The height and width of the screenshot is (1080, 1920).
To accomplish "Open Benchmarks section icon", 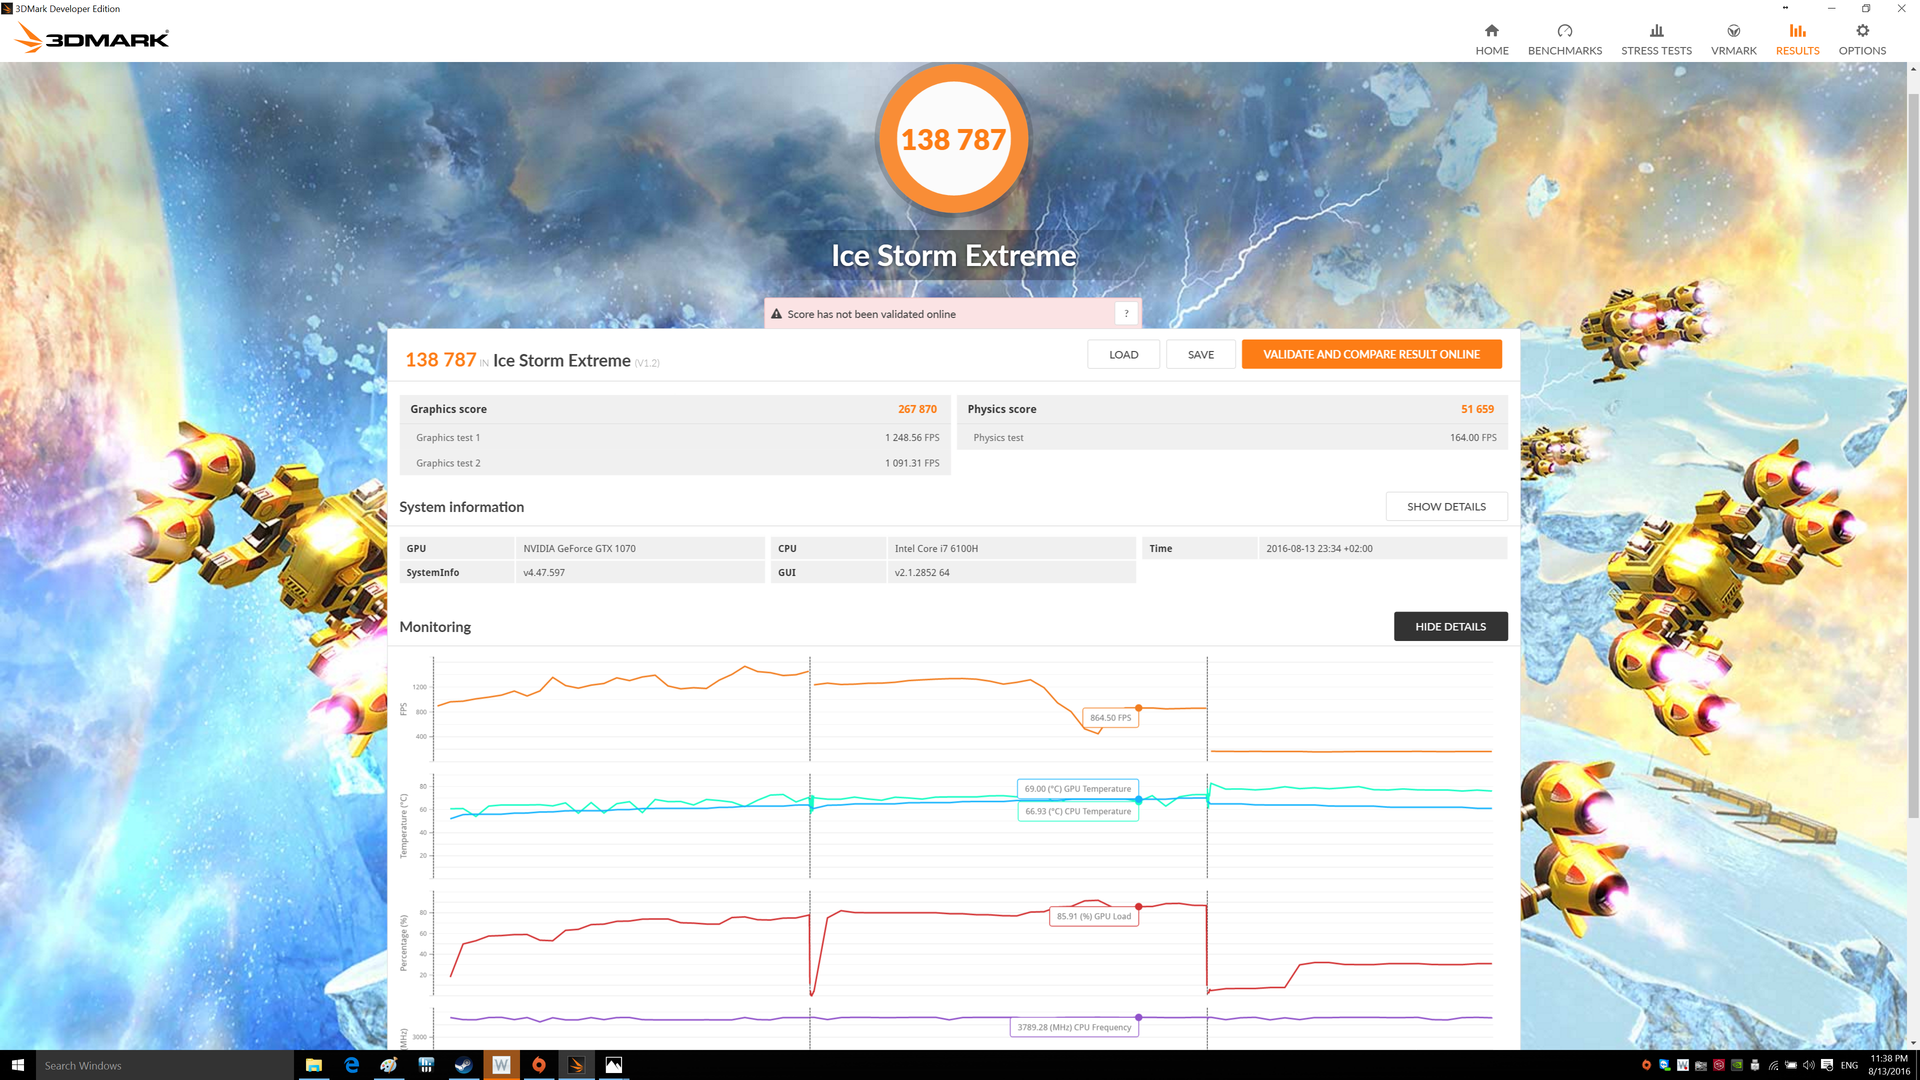I will pos(1564,31).
